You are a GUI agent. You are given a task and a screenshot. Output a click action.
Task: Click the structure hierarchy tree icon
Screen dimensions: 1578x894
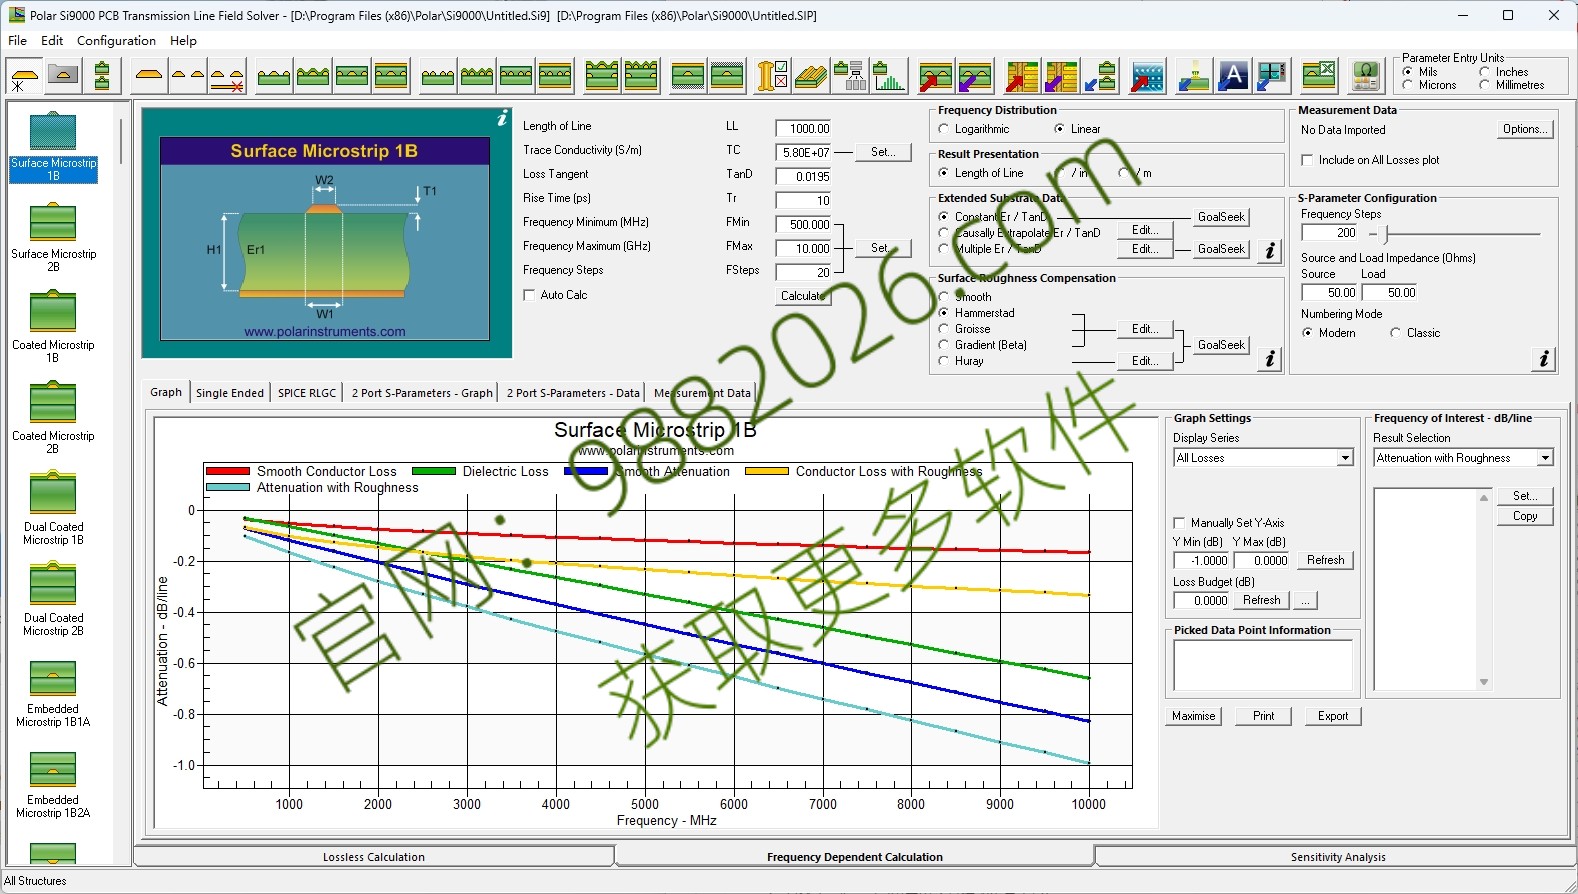click(850, 77)
